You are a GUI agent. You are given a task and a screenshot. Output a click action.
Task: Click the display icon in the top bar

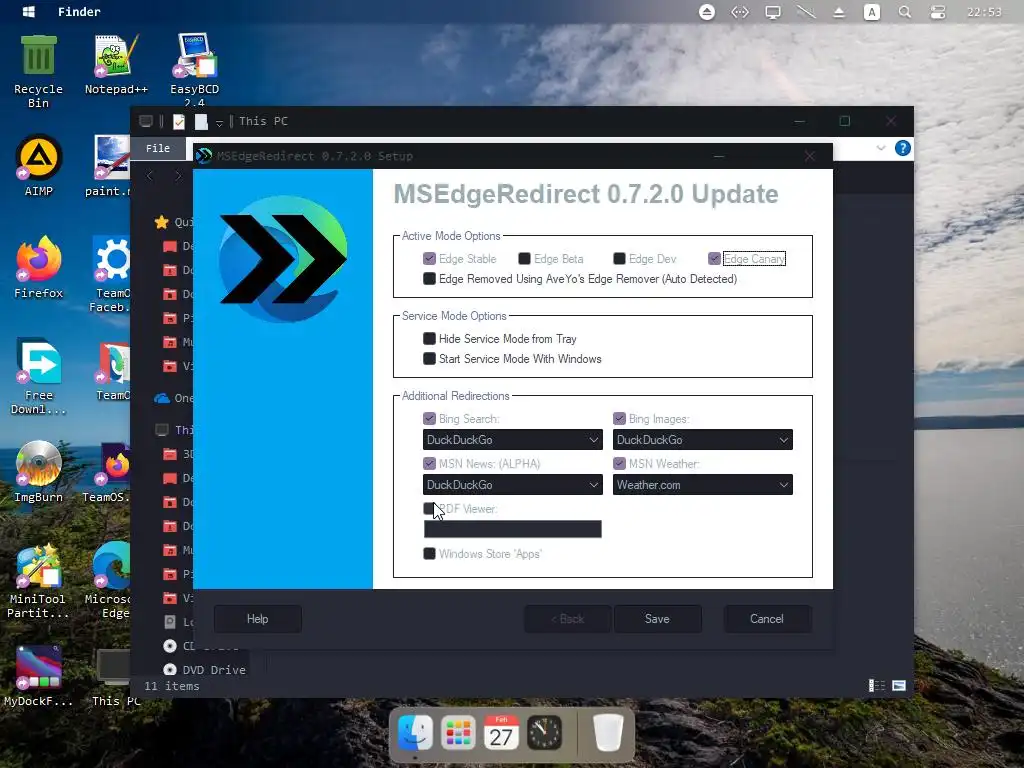pos(773,12)
